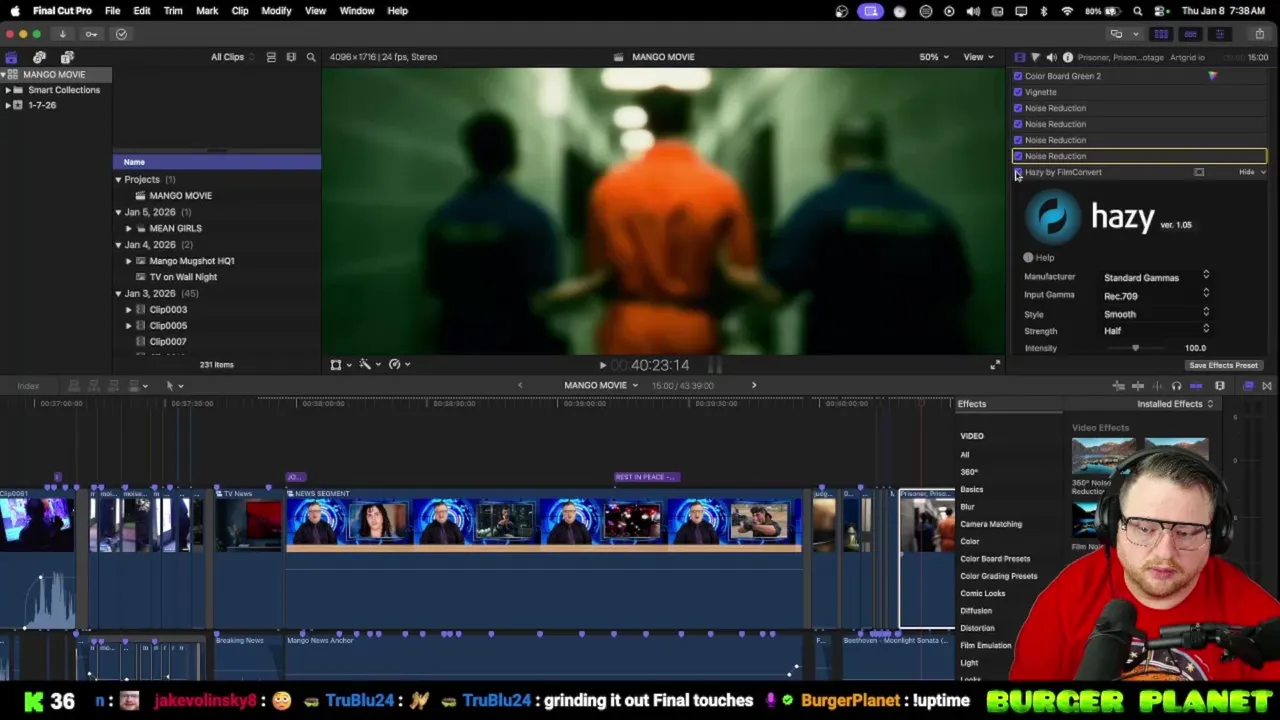Collapse the MANGO MOVIE library triangle
1280x720 pixels.
coord(5,75)
